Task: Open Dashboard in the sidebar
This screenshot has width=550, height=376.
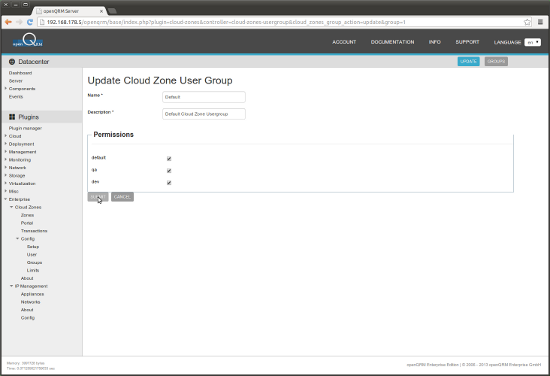Action: point(20,73)
